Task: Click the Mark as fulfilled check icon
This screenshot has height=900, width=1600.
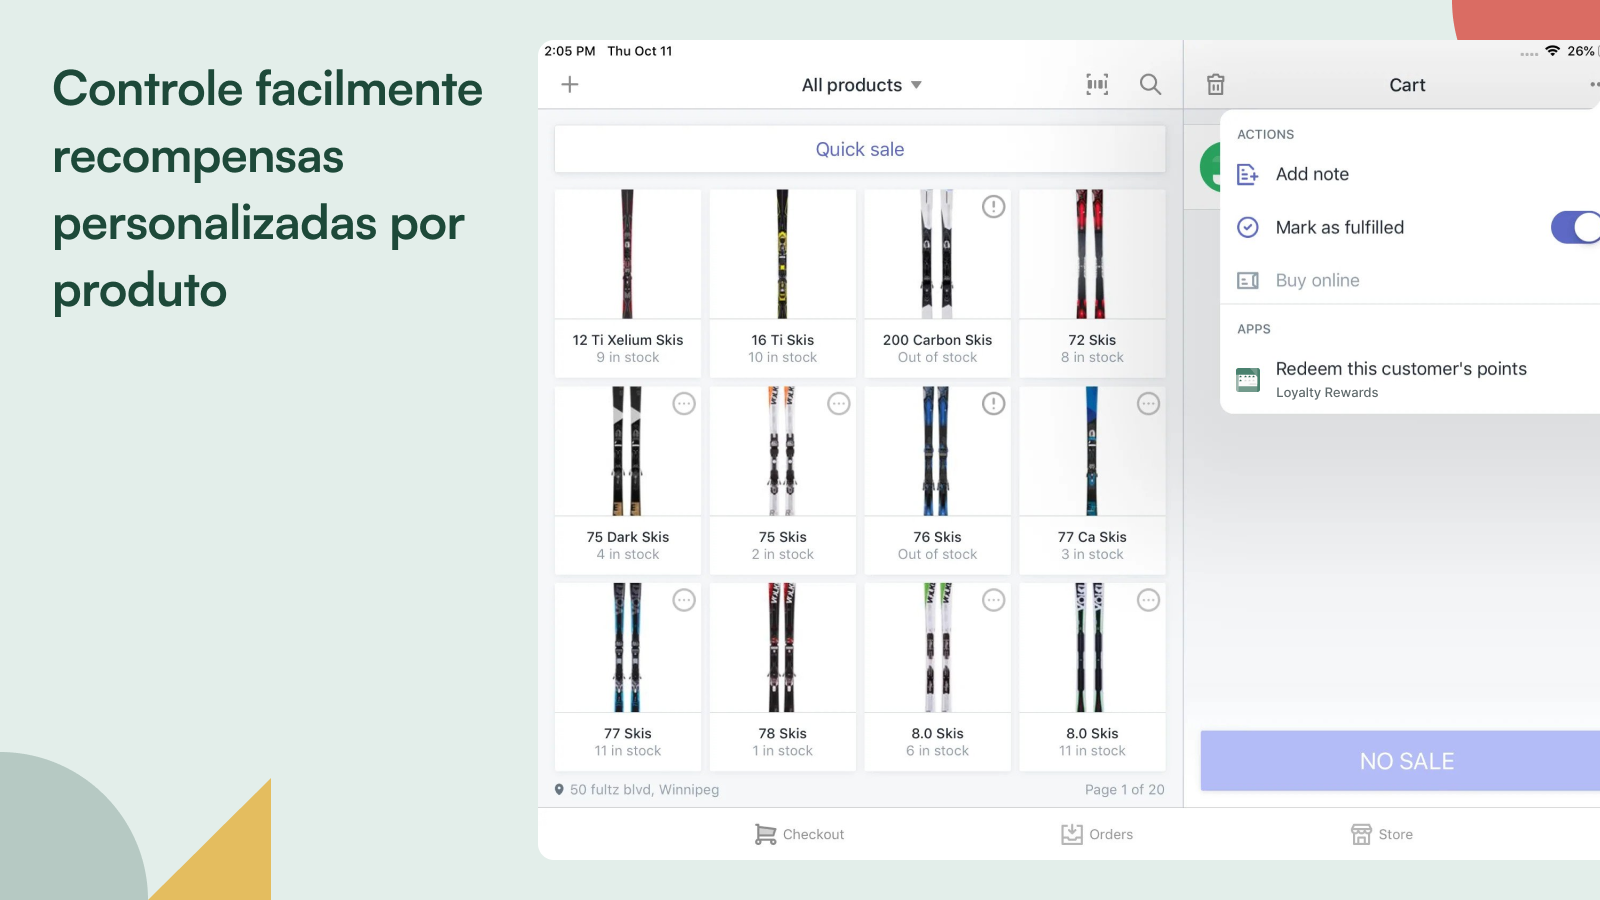Action: point(1248,227)
